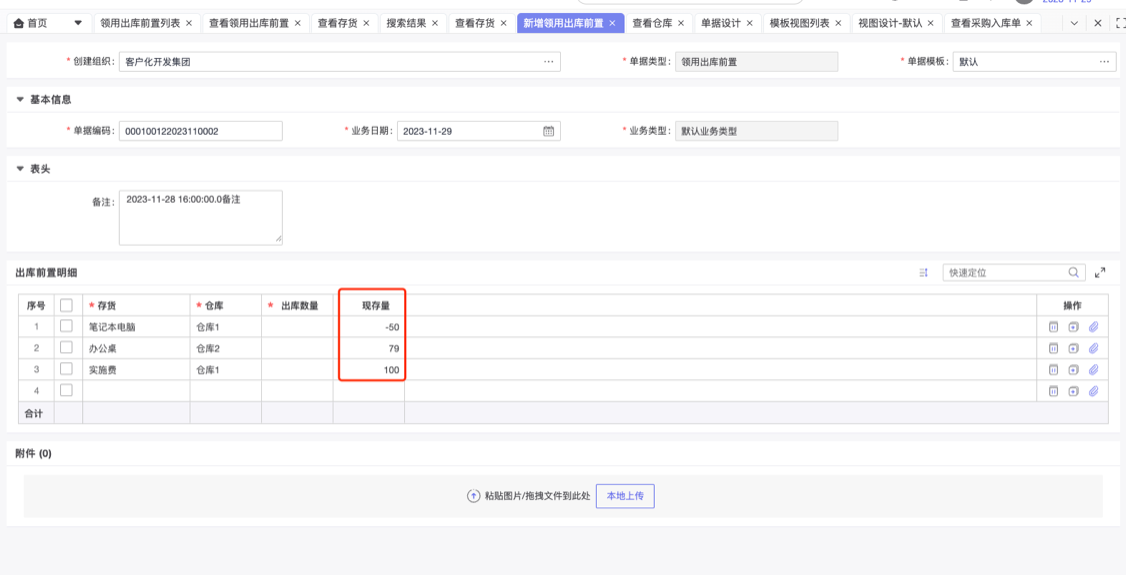Open 创建组织 lookup via ellipsis button
Viewport: 1126px width, 575px height.
(x=549, y=62)
